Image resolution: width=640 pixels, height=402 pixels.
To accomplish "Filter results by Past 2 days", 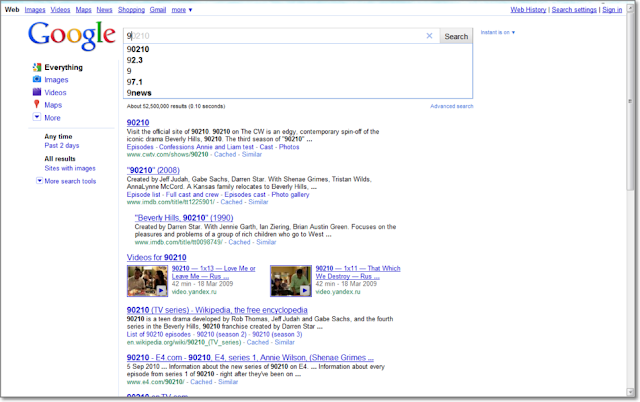I will (x=62, y=146).
